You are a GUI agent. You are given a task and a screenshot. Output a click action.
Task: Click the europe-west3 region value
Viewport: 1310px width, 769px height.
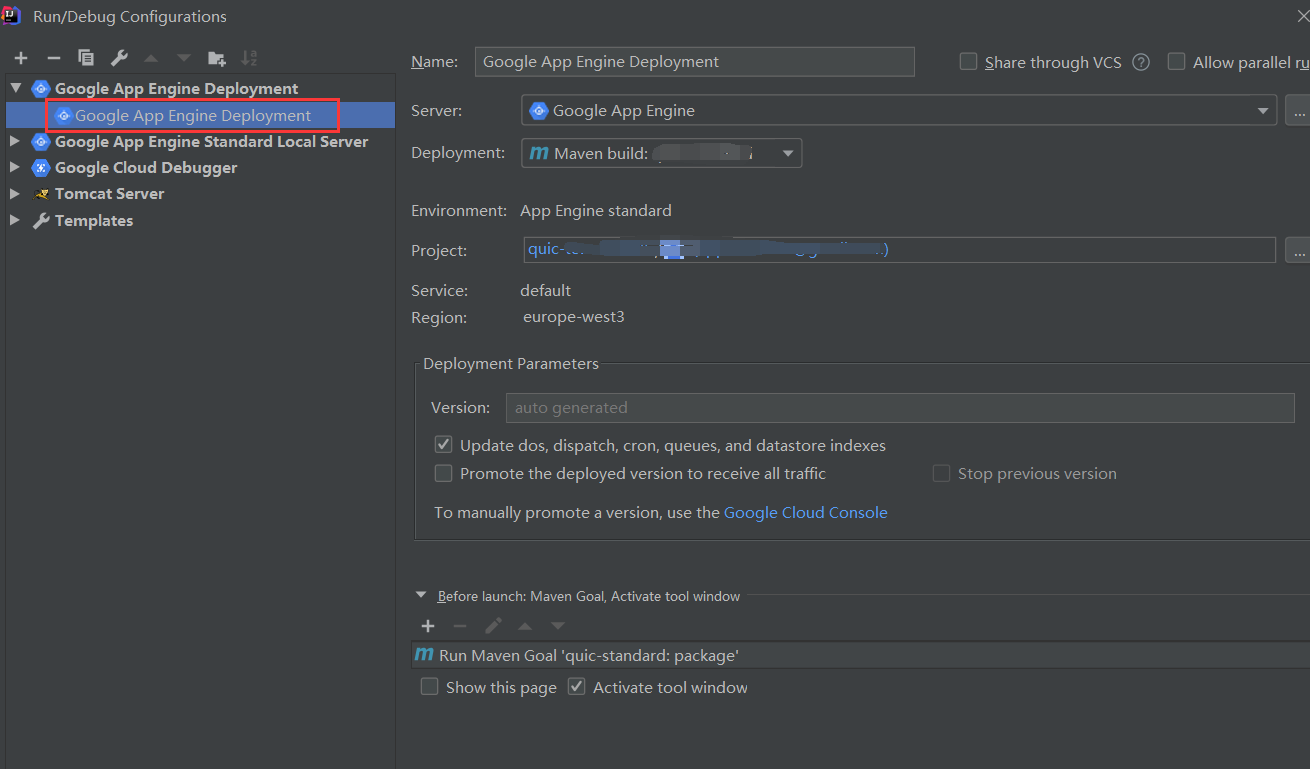click(574, 317)
